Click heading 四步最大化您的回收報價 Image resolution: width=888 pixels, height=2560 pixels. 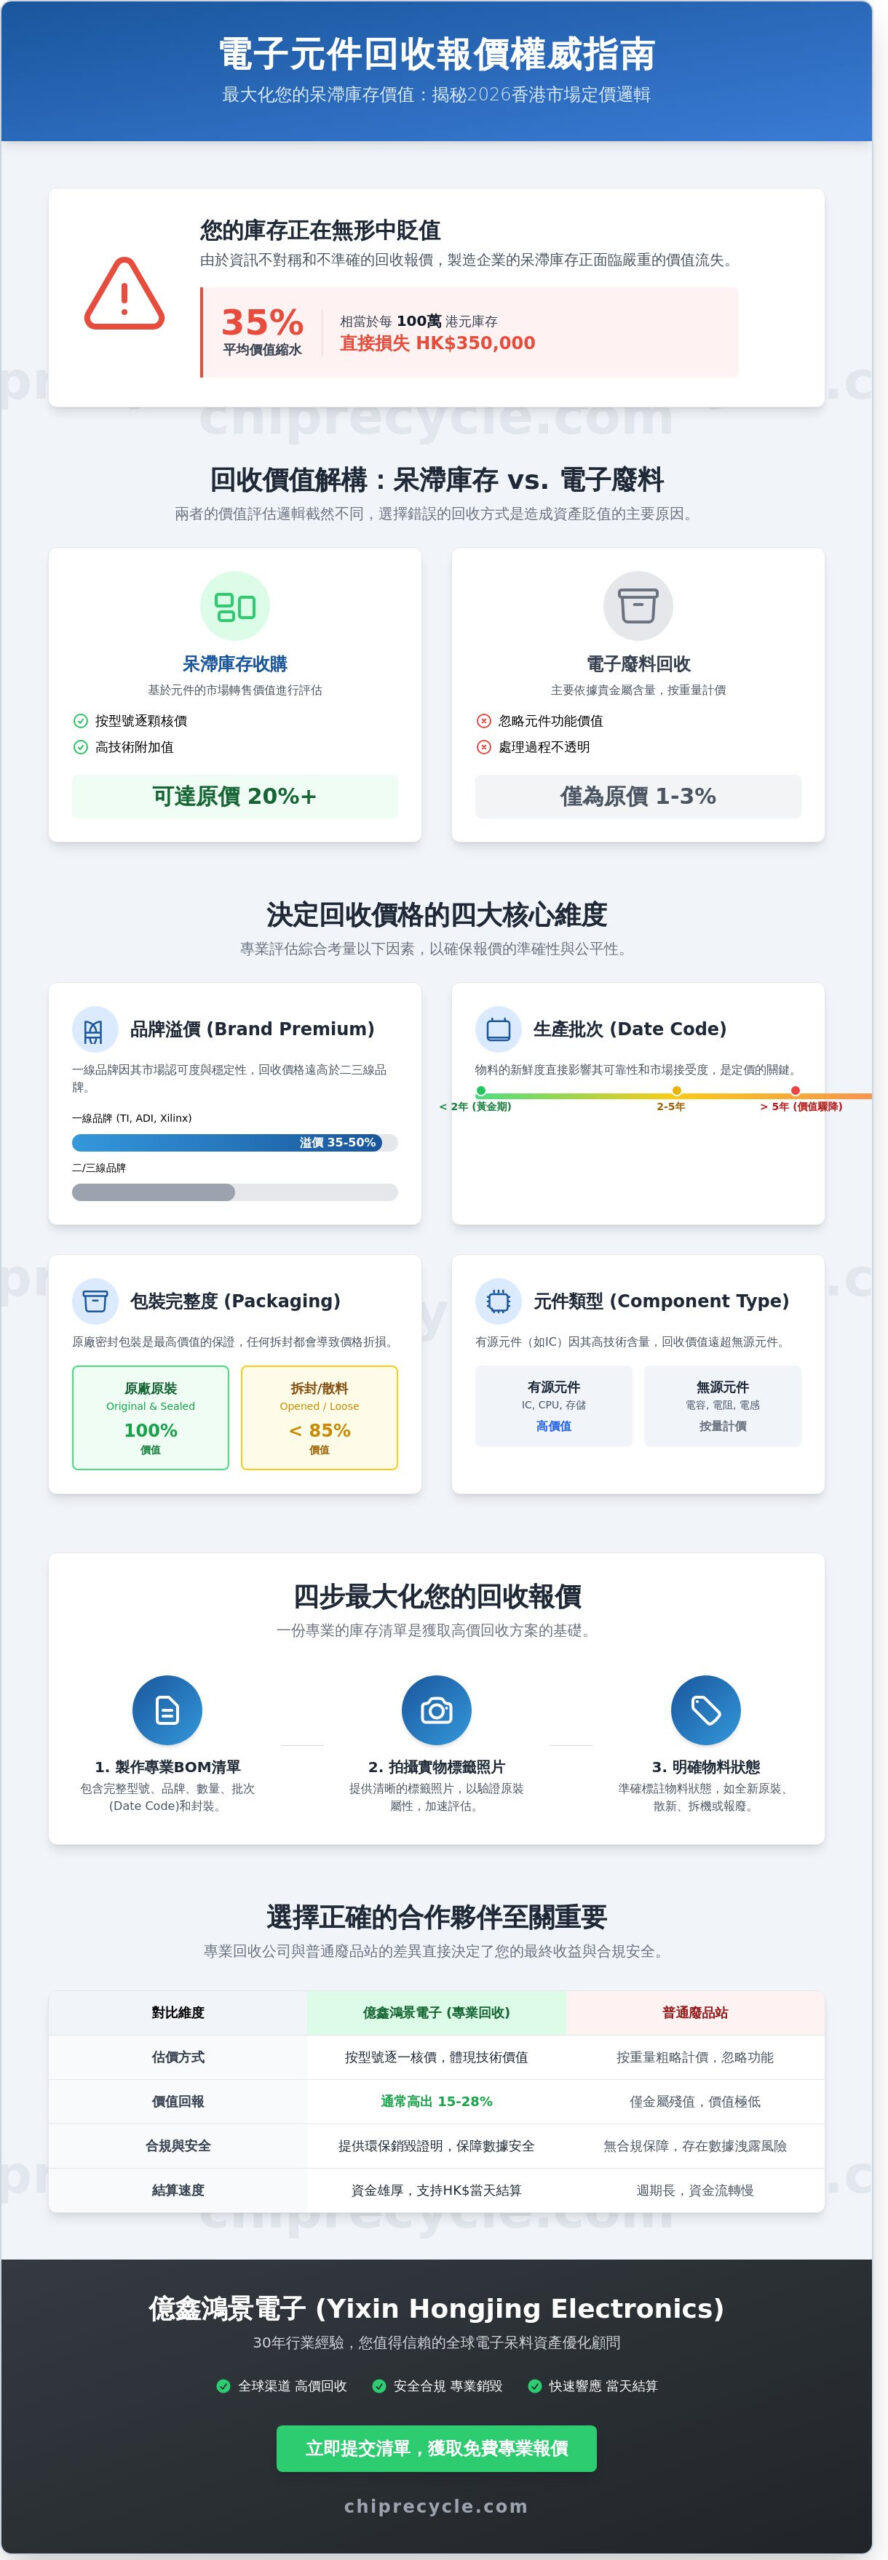pyautogui.click(x=436, y=1596)
